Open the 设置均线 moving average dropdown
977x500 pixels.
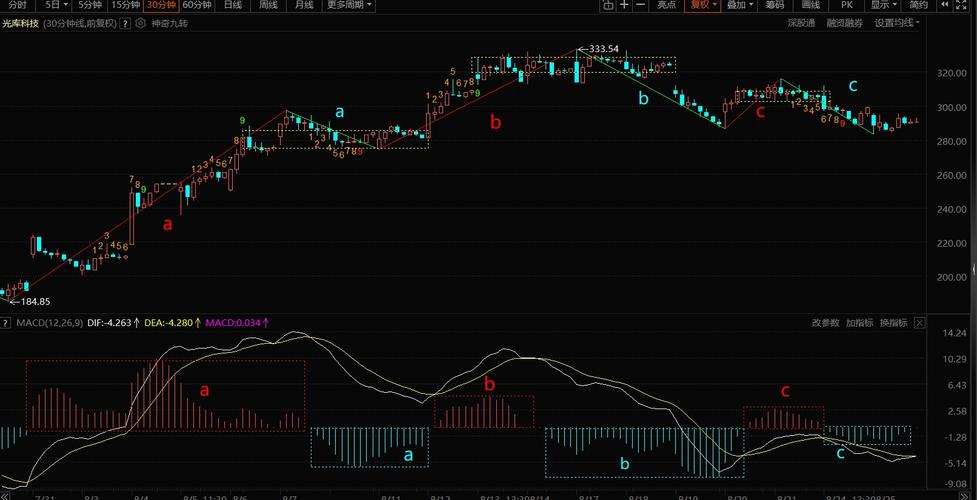click(x=897, y=23)
